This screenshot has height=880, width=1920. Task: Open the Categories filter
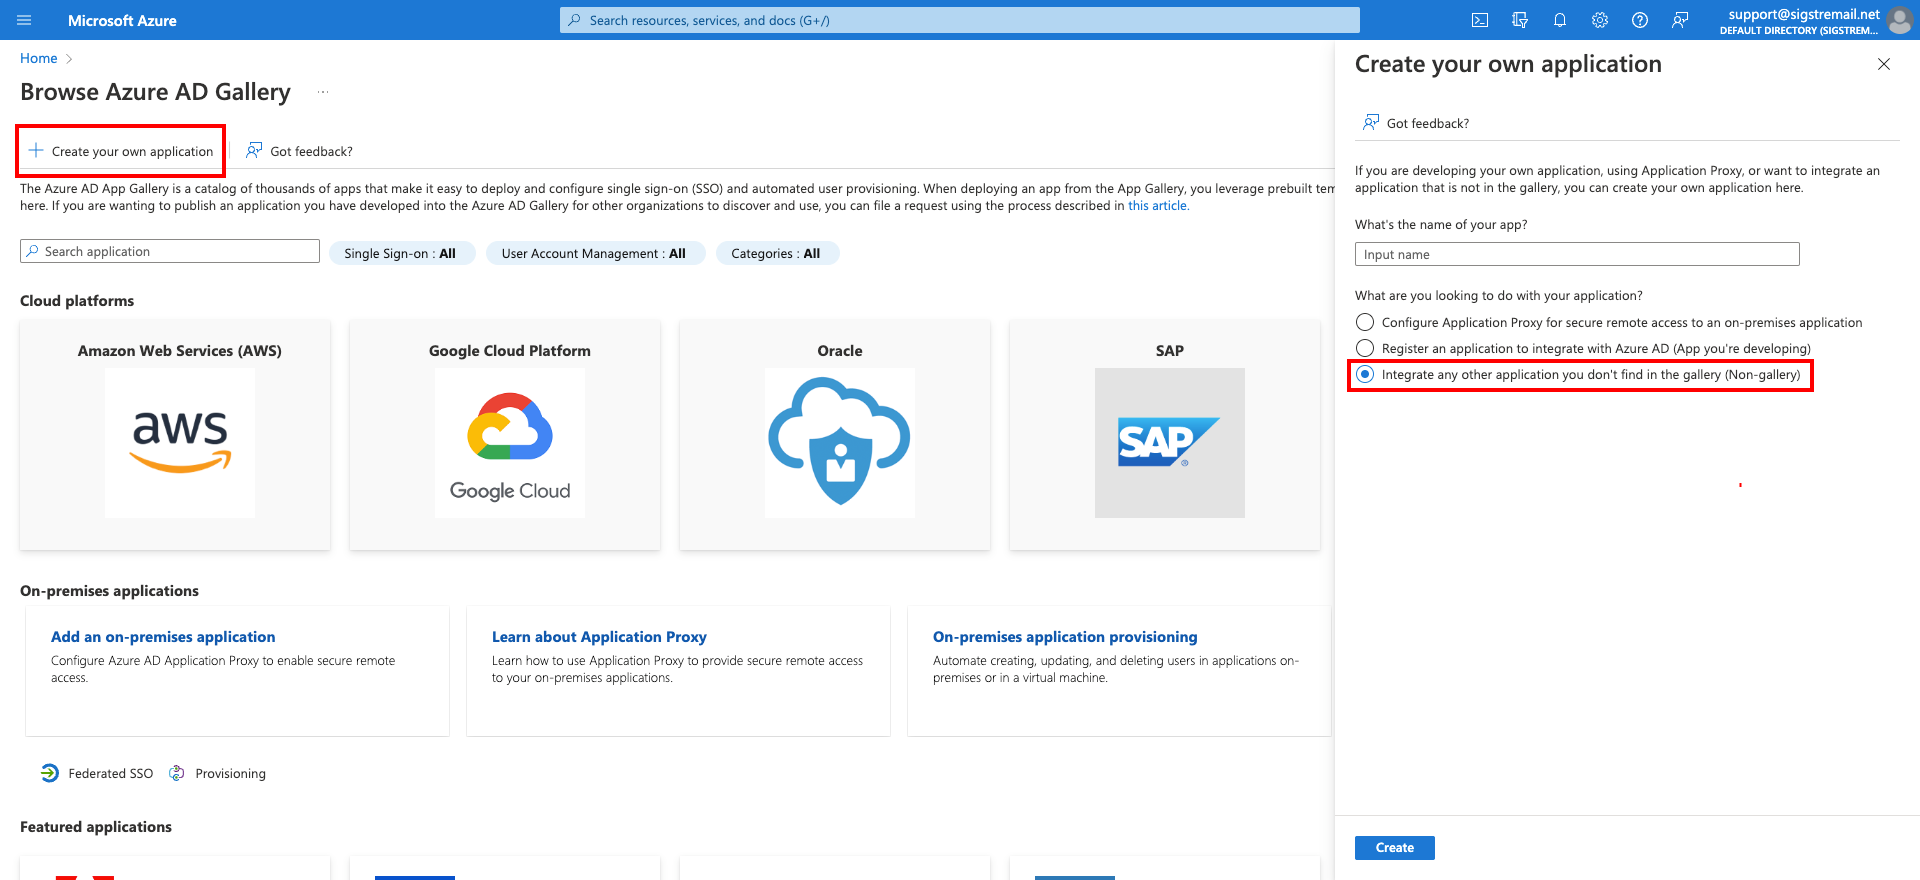776,253
